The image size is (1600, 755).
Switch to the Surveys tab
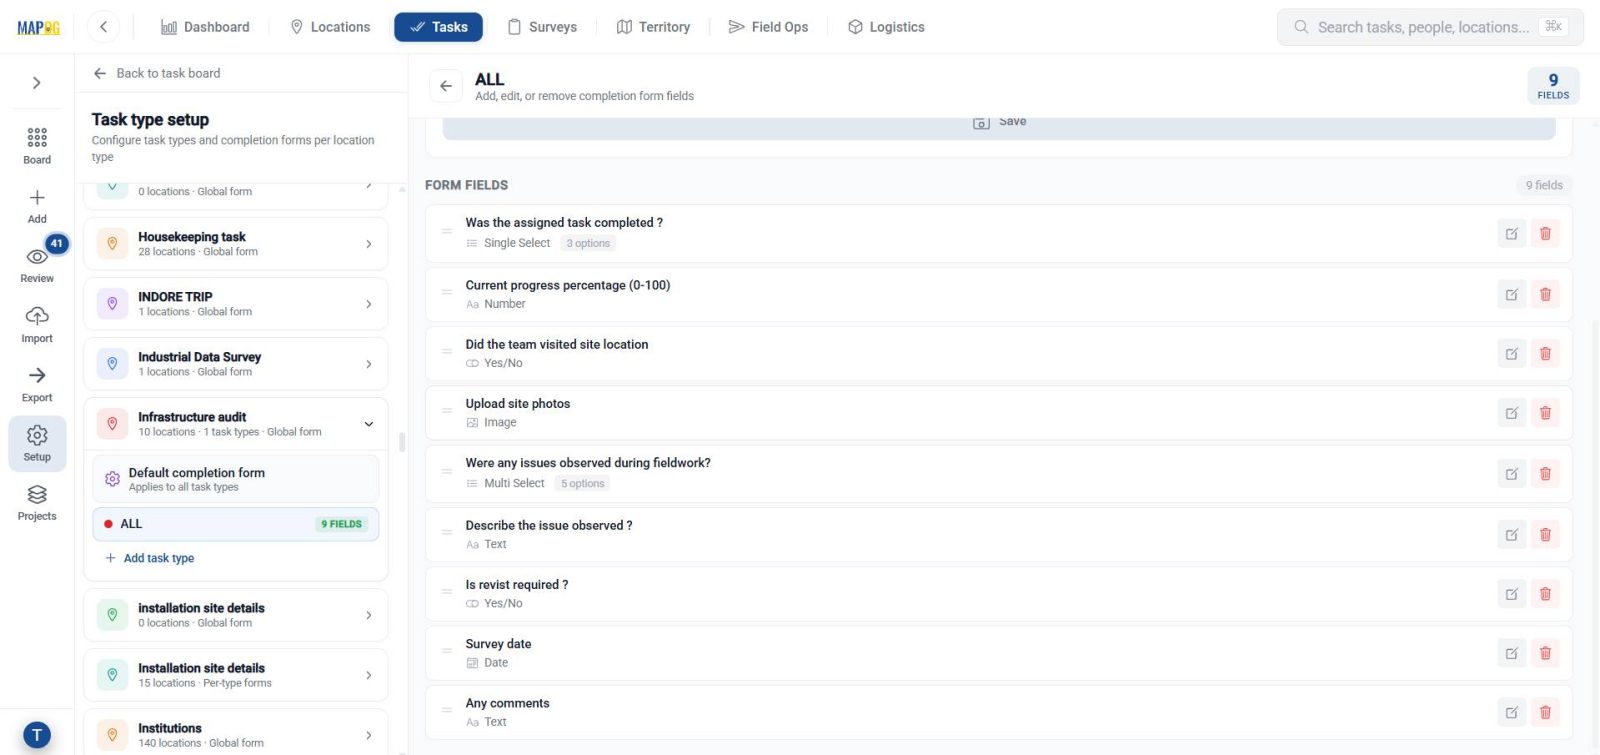542,27
